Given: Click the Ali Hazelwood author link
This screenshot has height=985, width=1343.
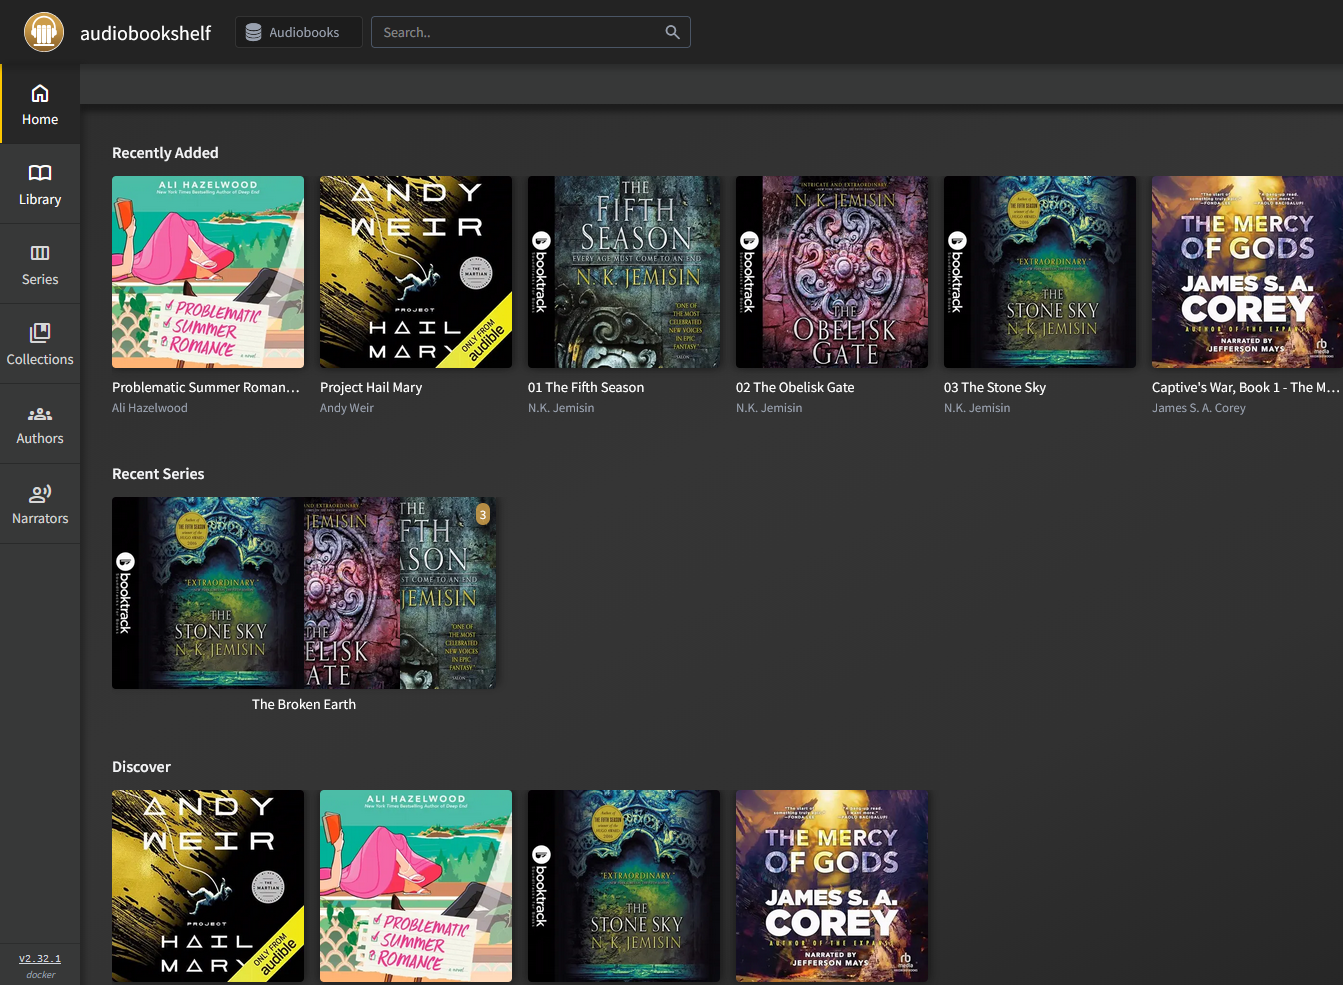Looking at the screenshot, I should click(x=150, y=408).
